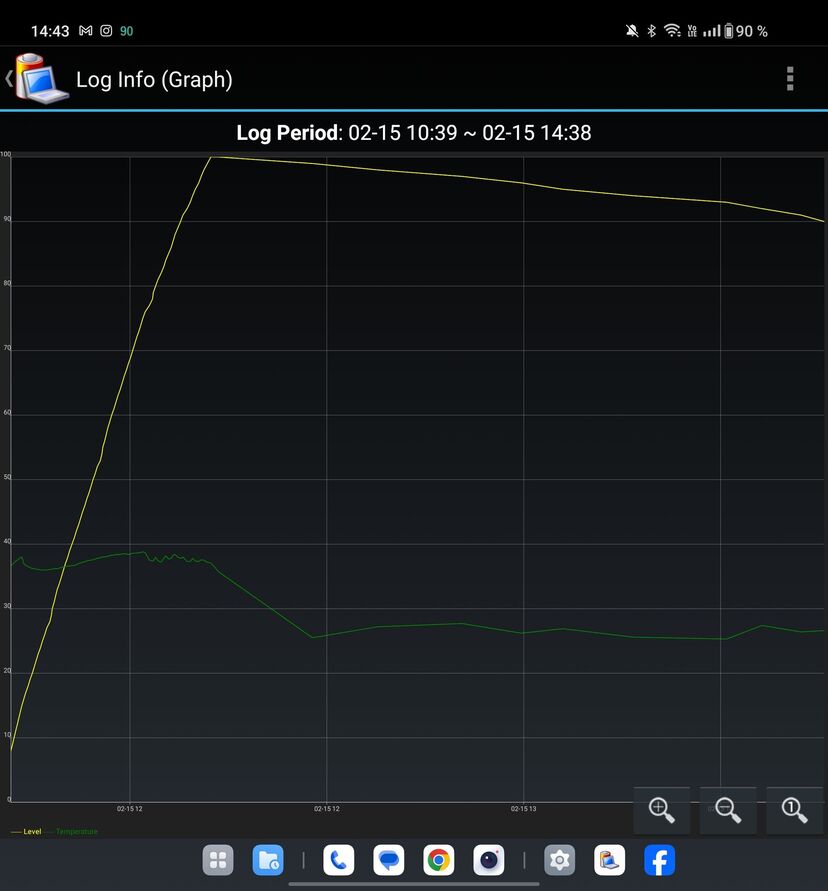Open the three-dot overflow menu
The height and width of the screenshot is (891, 828).
[x=790, y=79]
